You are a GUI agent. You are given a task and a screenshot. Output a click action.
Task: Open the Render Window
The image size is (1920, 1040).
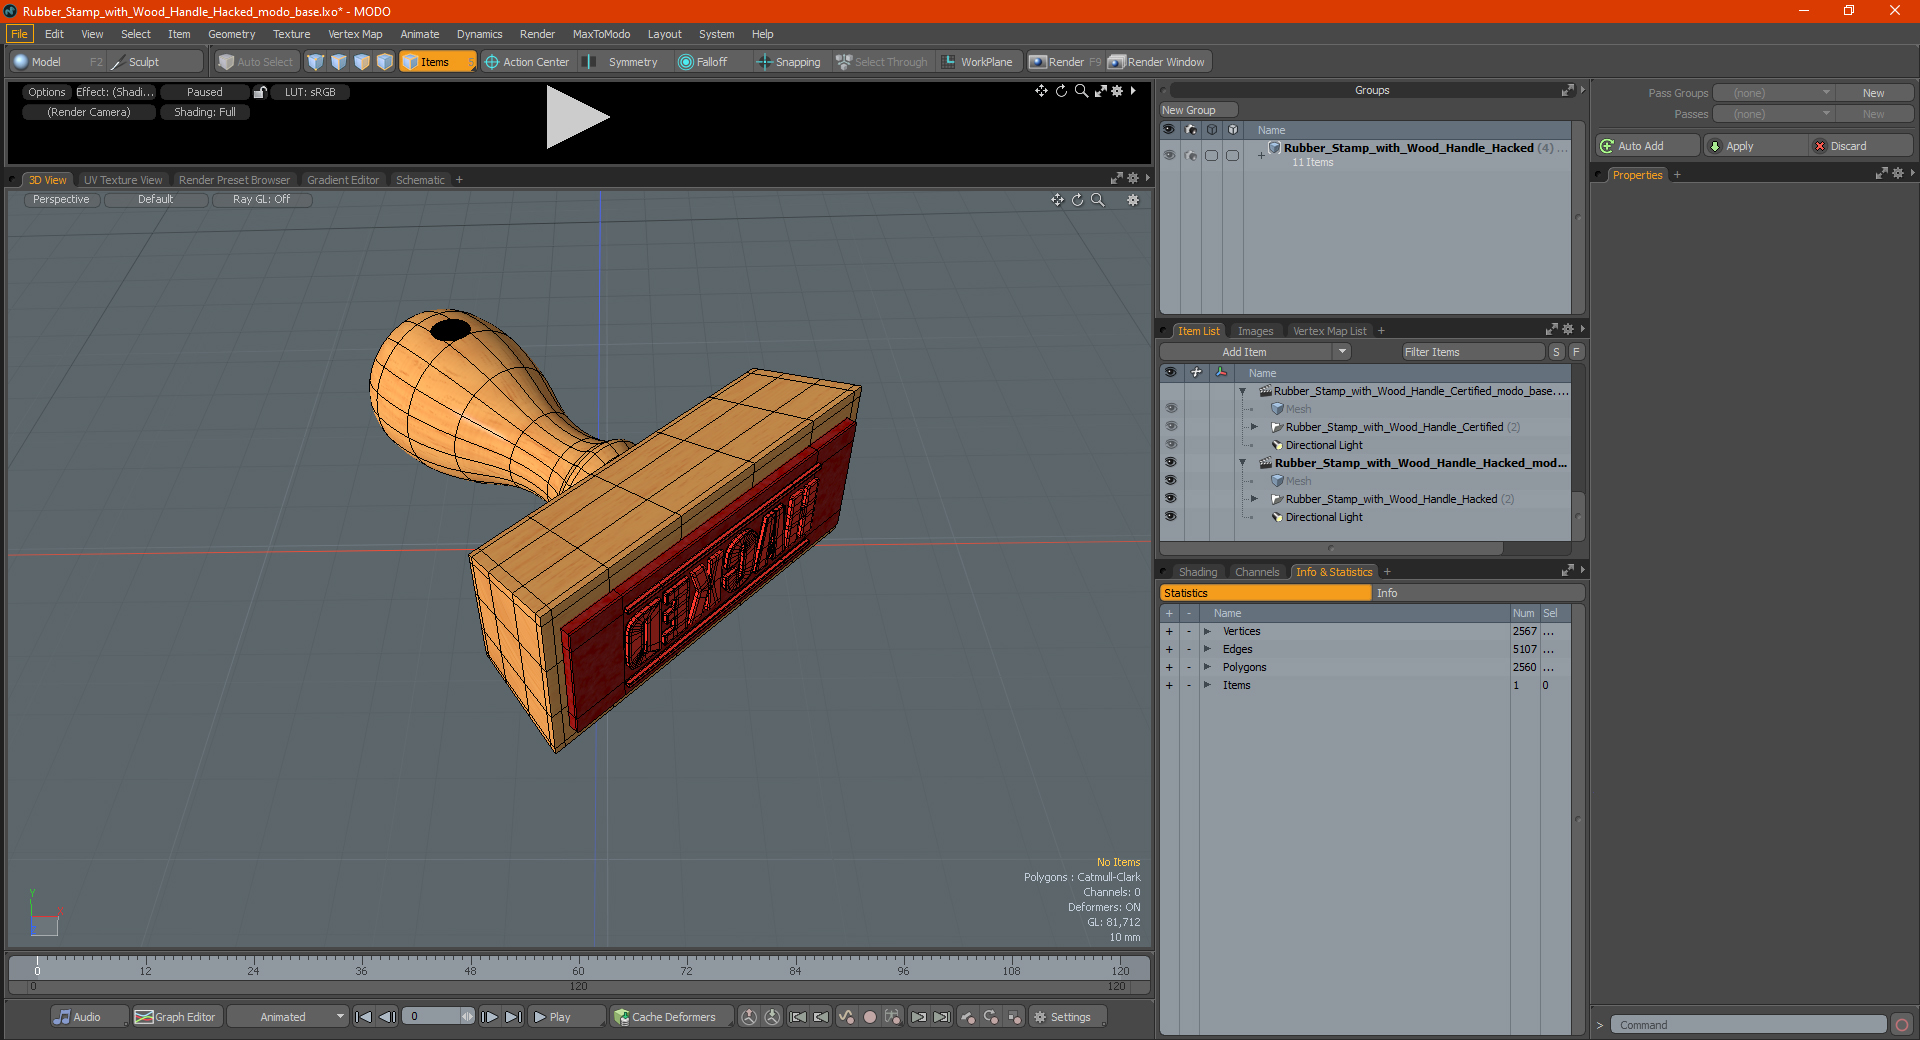(1158, 62)
